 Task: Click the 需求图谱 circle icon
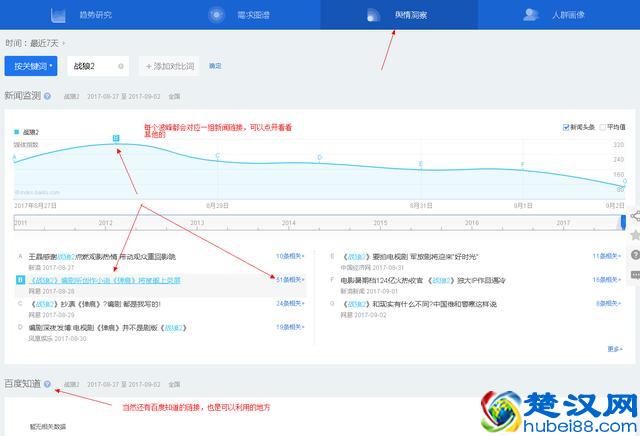click(216, 15)
